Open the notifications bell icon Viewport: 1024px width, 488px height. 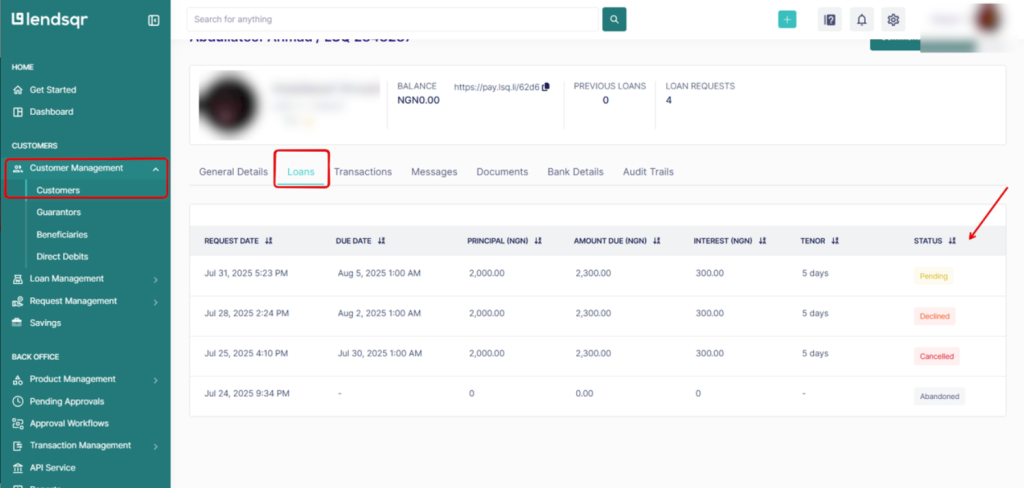(x=861, y=19)
